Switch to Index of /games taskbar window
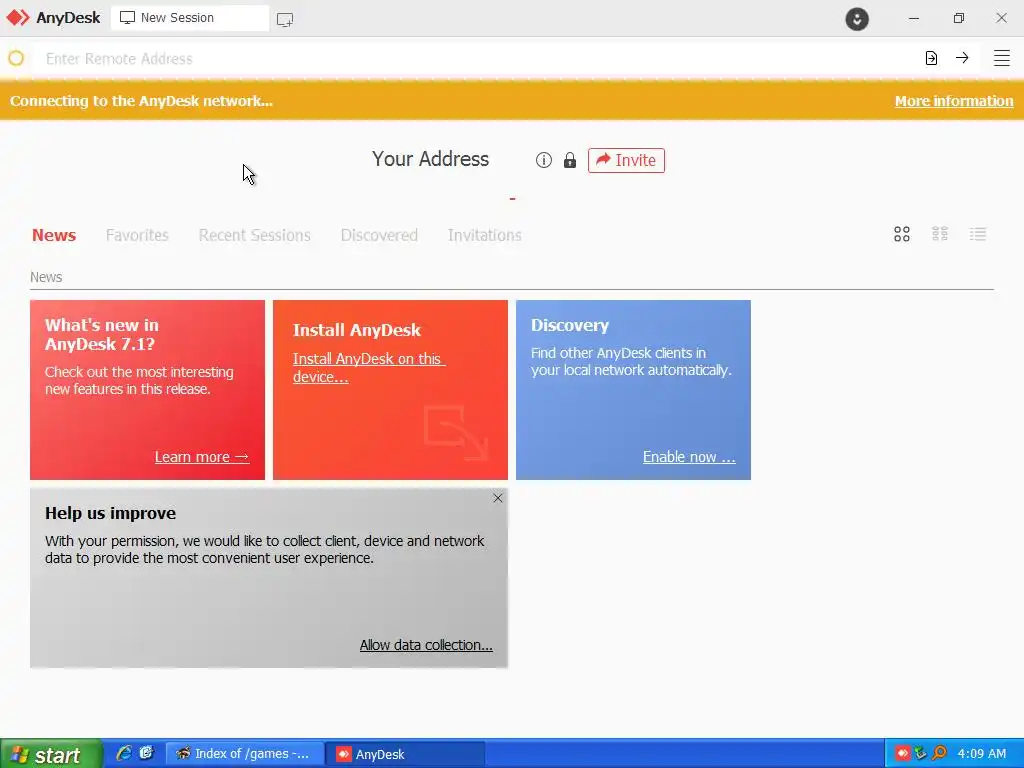1024x768 pixels. (x=245, y=754)
